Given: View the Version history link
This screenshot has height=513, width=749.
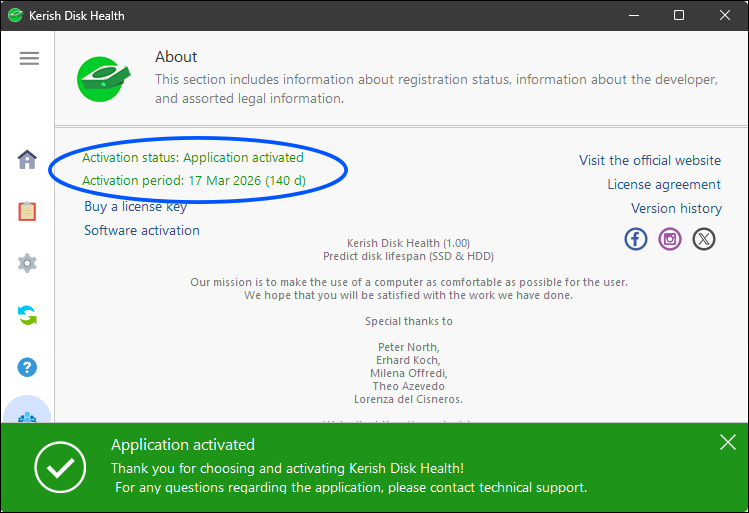Looking at the screenshot, I should coord(676,208).
